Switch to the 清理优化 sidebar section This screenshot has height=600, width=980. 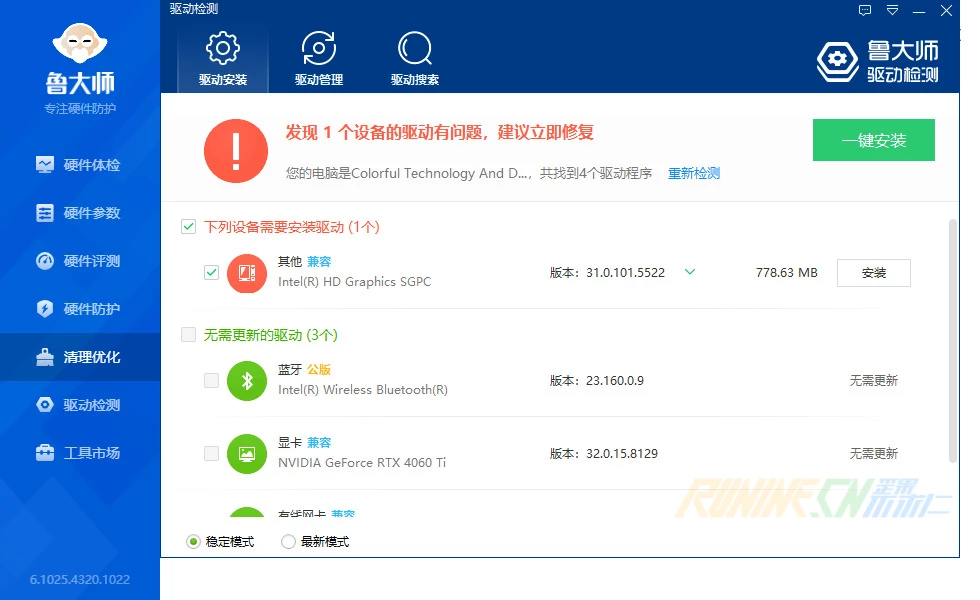click(x=80, y=356)
